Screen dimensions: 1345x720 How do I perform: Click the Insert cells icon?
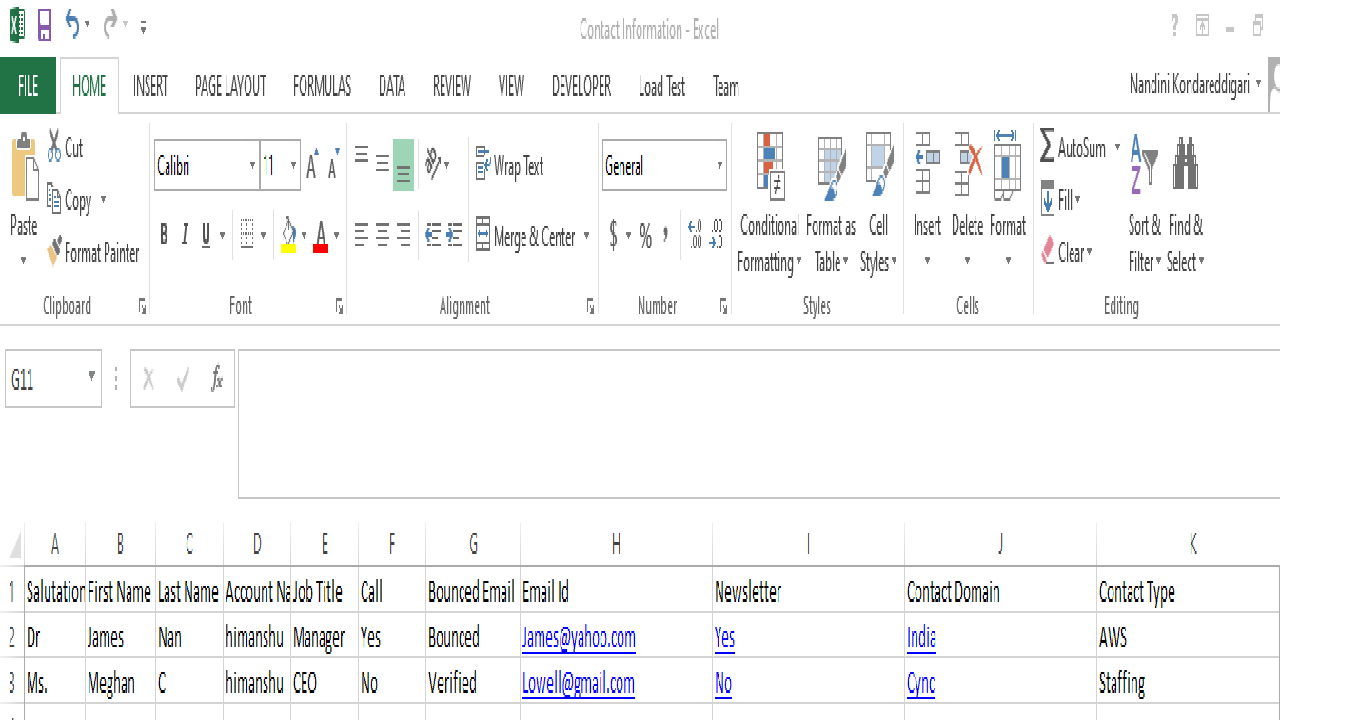coord(927,165)
